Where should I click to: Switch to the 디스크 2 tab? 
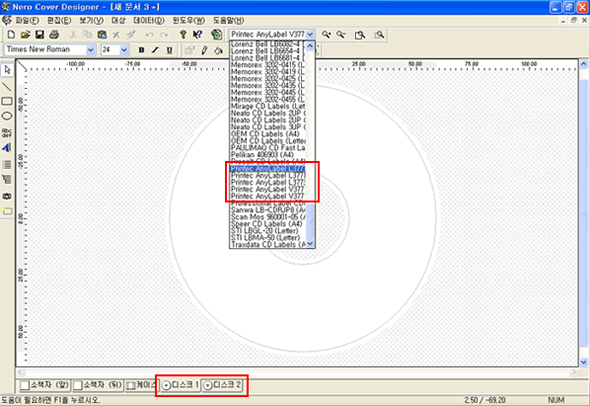[222, 385]
